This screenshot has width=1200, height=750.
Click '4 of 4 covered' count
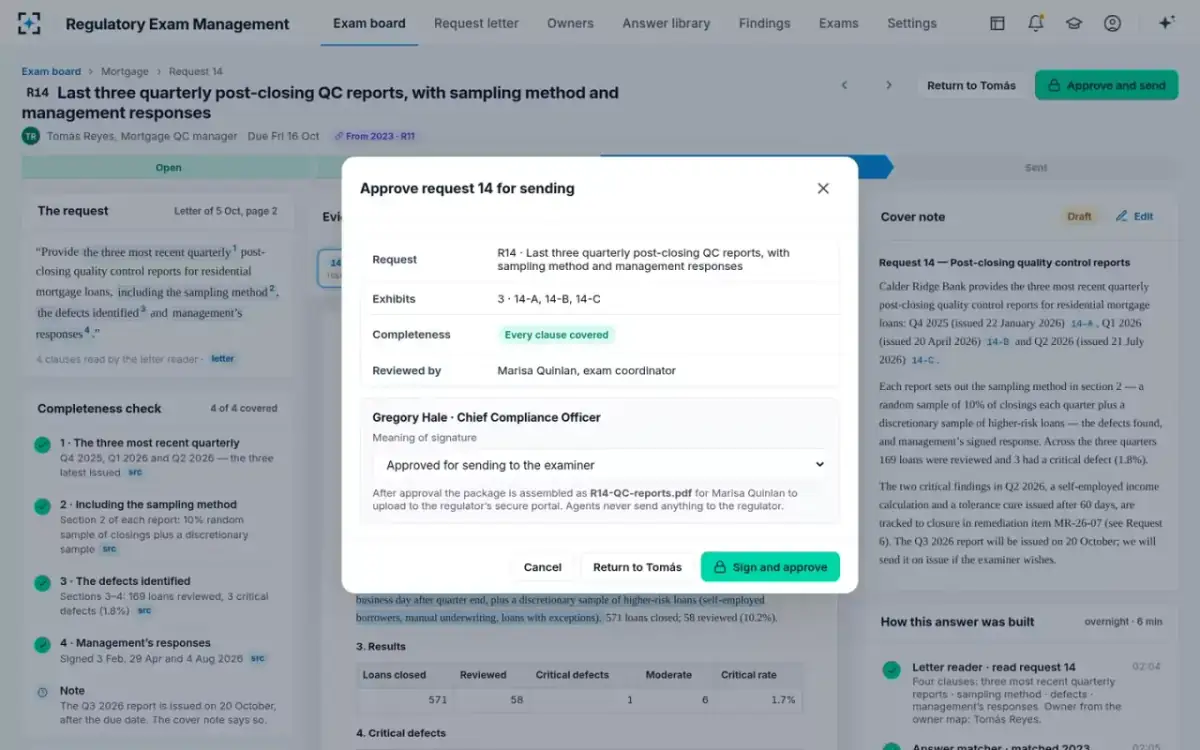point(243,408)
